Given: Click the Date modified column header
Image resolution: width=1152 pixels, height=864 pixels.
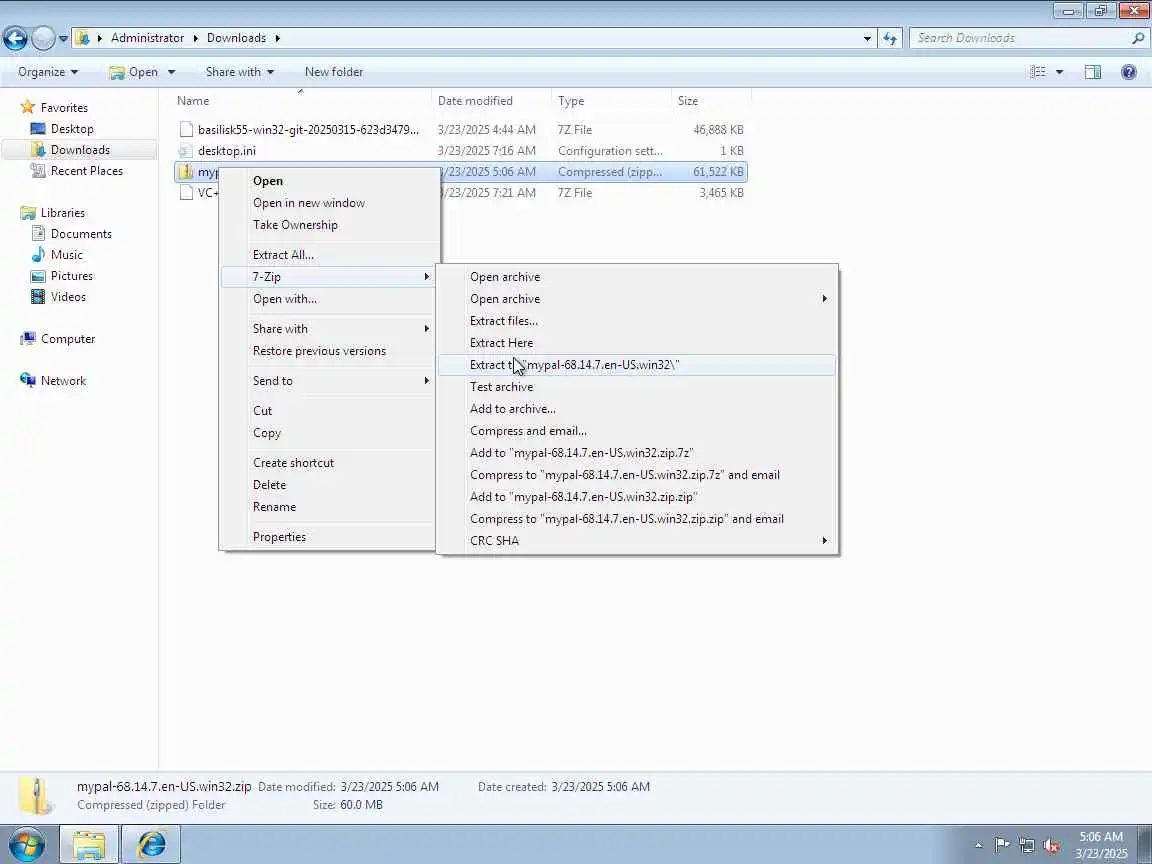Looking at the screenshot, I should (492, 101).
